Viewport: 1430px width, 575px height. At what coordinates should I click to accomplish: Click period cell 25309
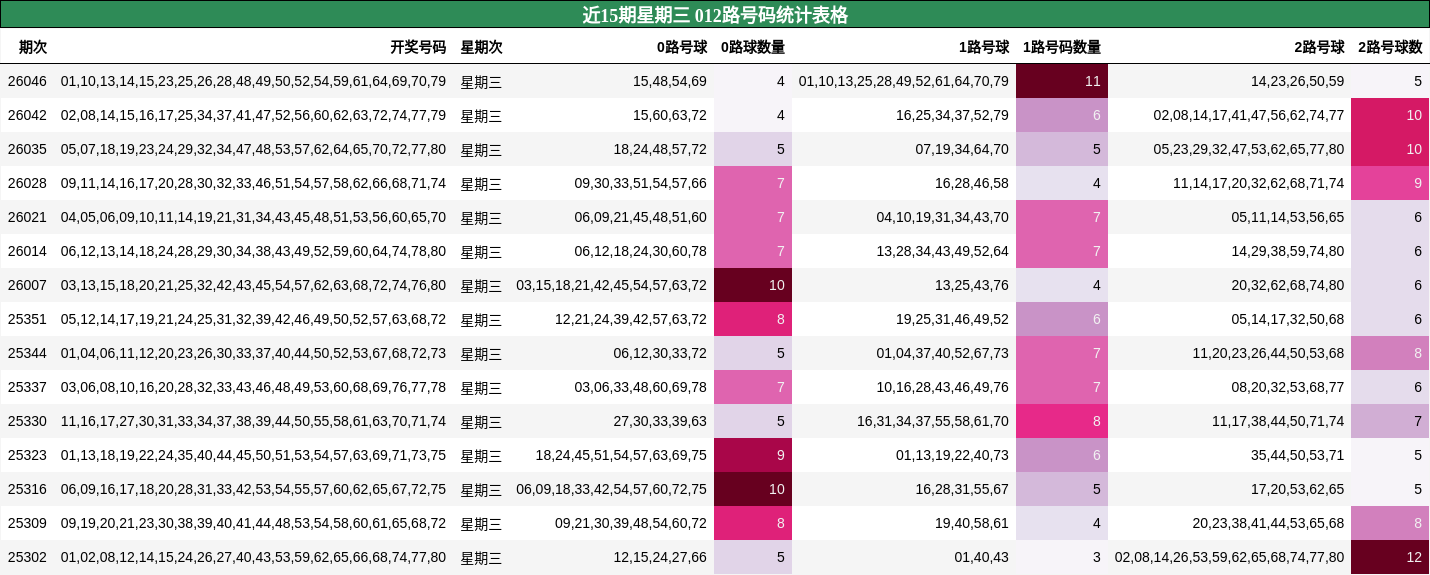(27, 523)
